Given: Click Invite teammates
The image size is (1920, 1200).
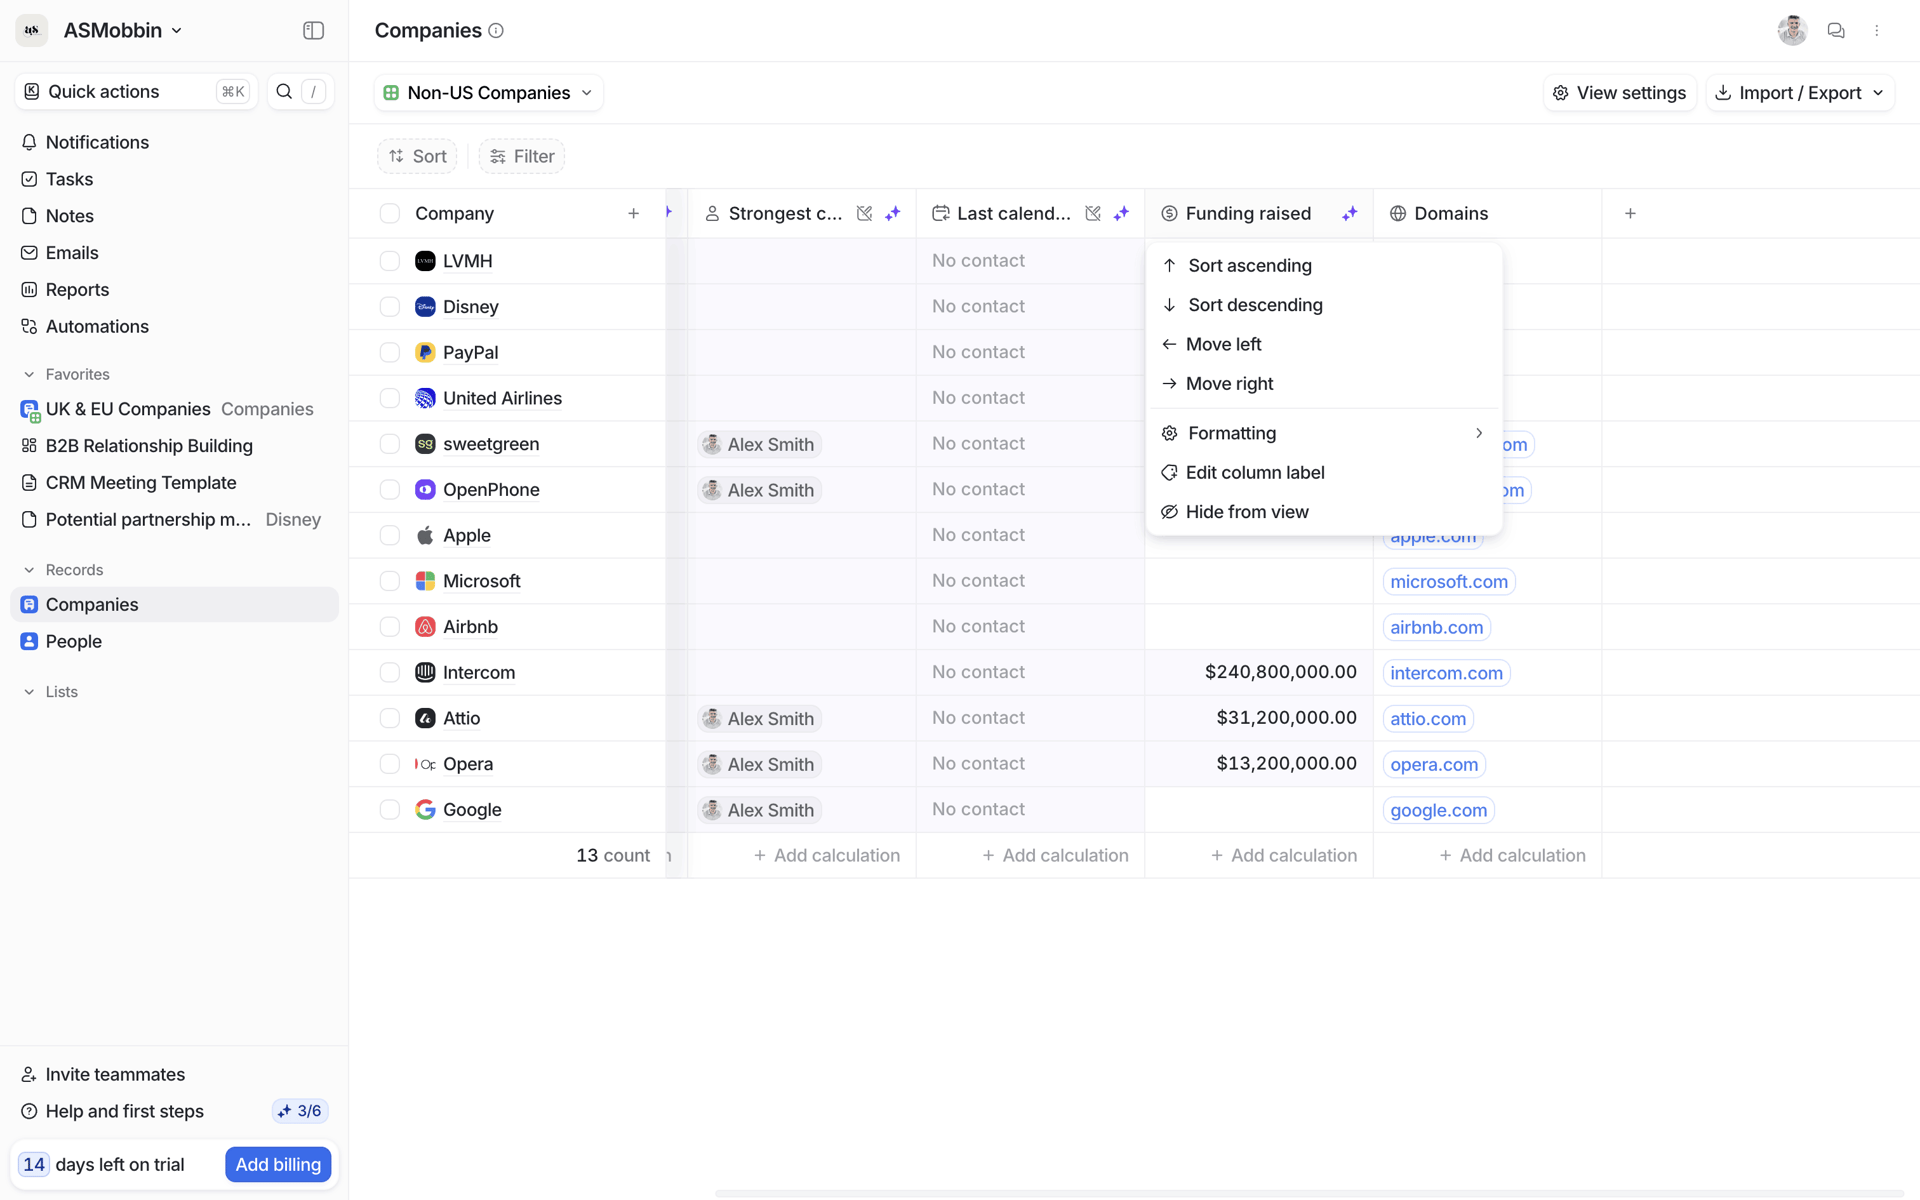Looking at the screenshot, I should tap(115, 1074).
